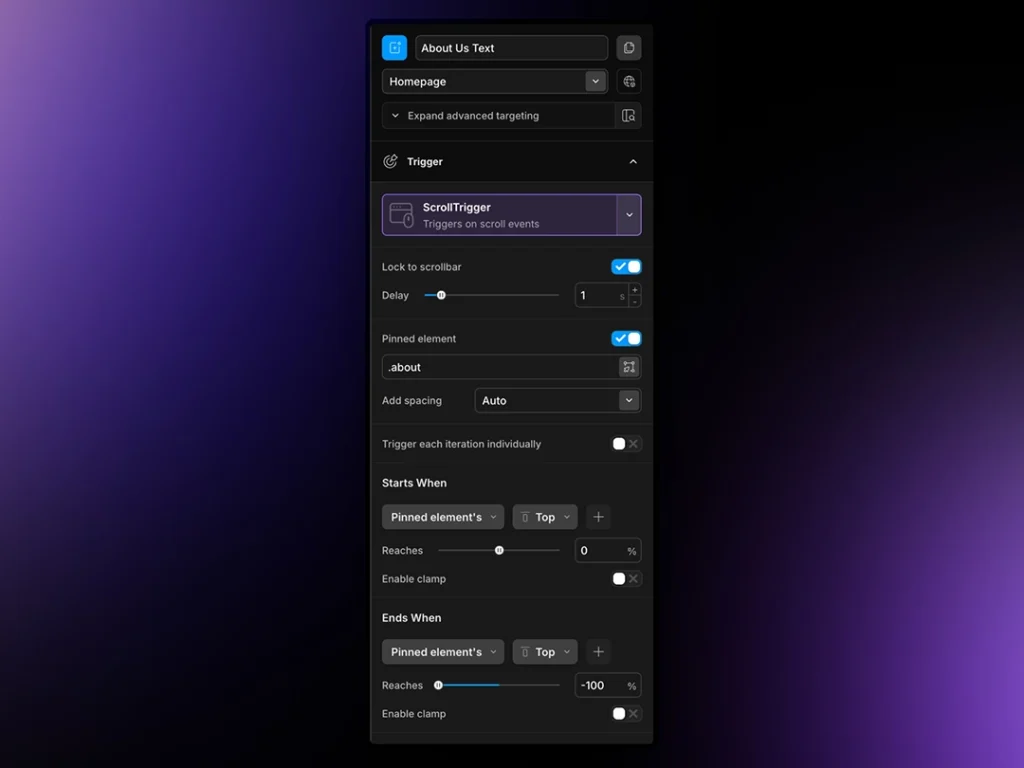Open the ScrollTrigger type dropdown
This screenshot has width=1024, height=768.
629,215
